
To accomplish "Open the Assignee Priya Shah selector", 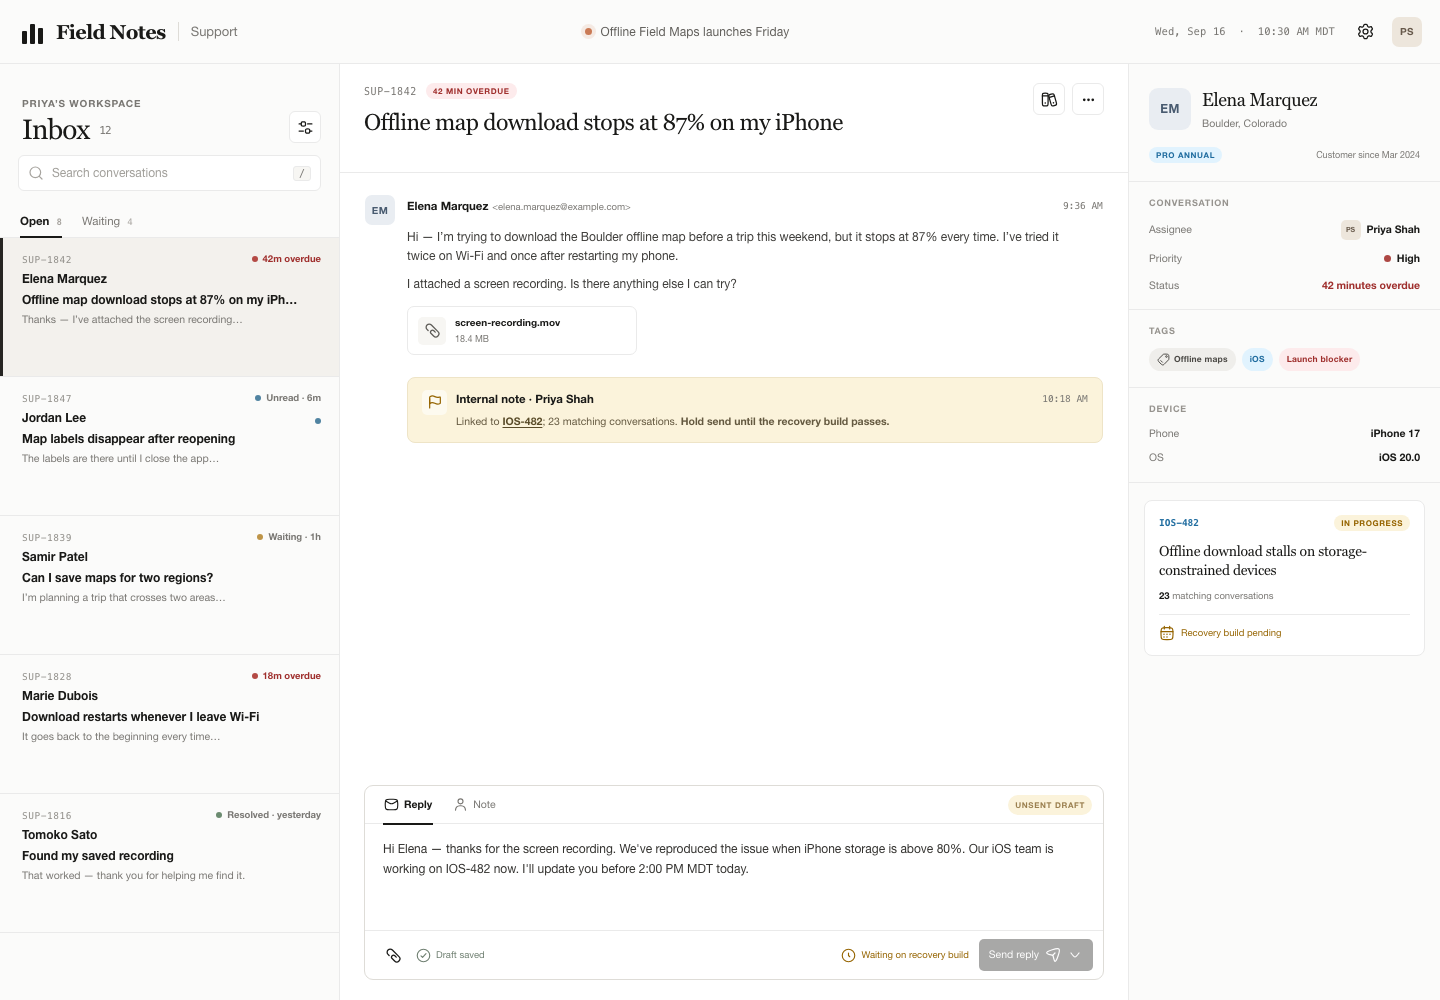I will 1380,230.
